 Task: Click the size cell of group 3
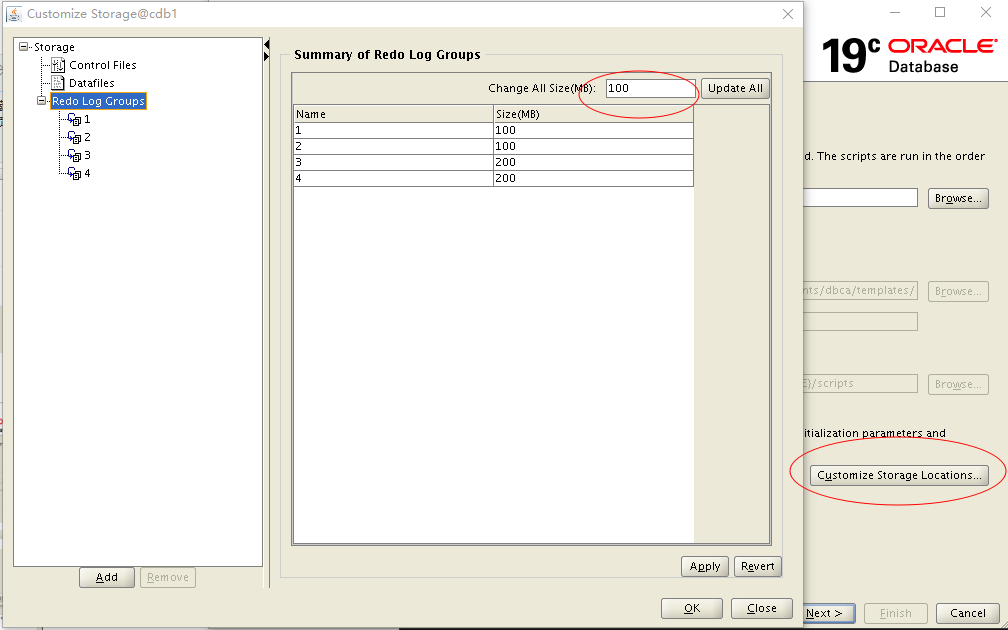pos(593,162)
